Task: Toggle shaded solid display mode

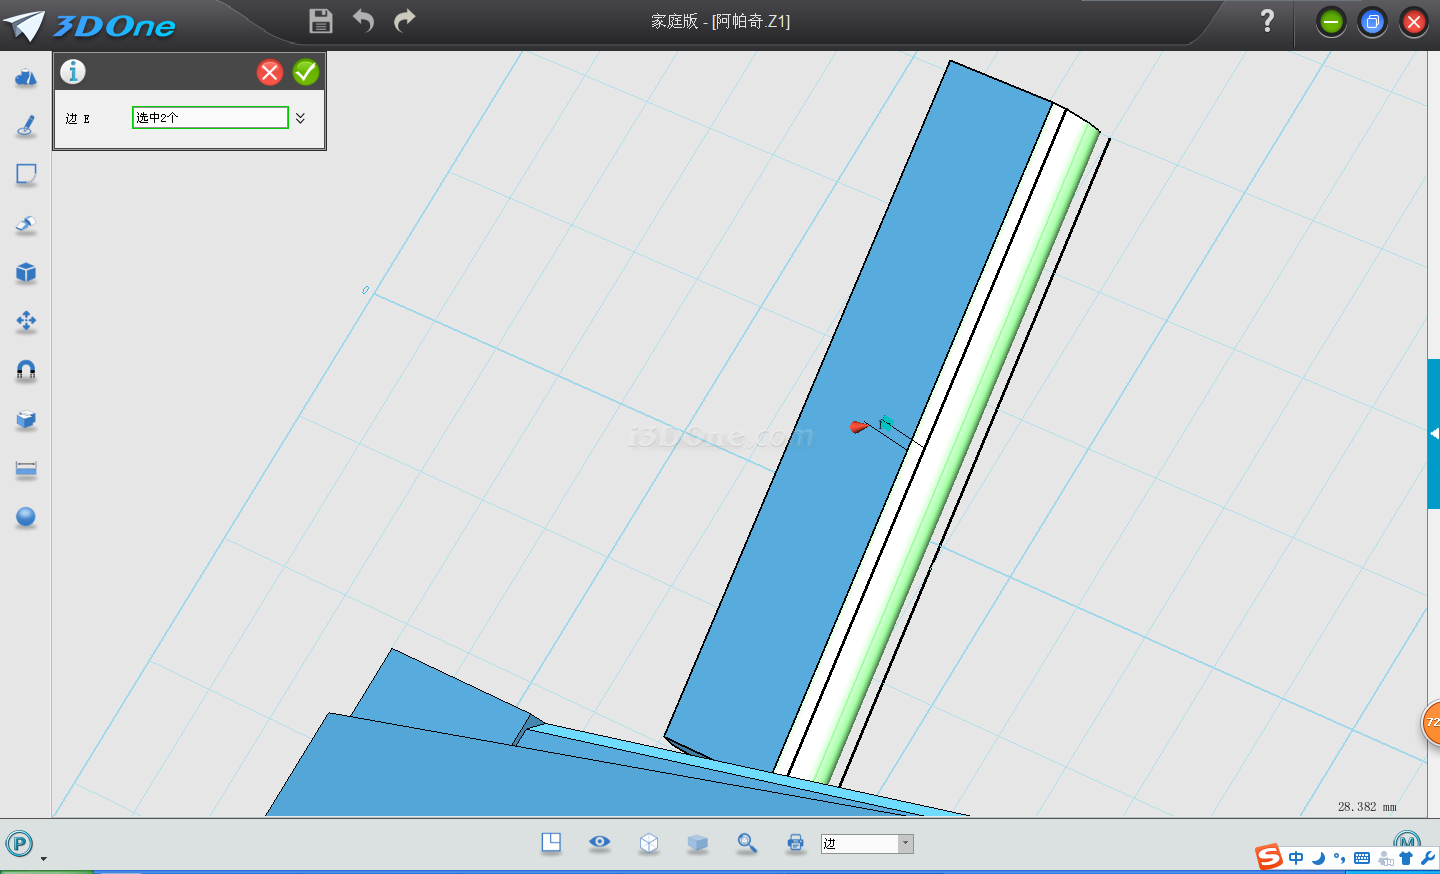Action: (x=698, y=843)
